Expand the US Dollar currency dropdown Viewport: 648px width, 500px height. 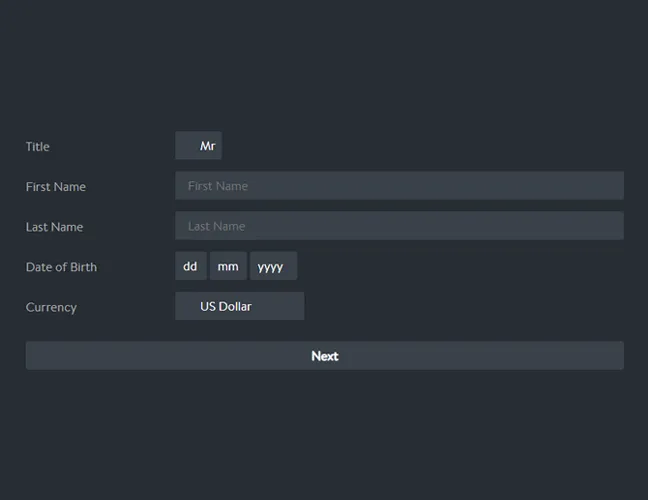pyautogui.click(x=239, y=306)
